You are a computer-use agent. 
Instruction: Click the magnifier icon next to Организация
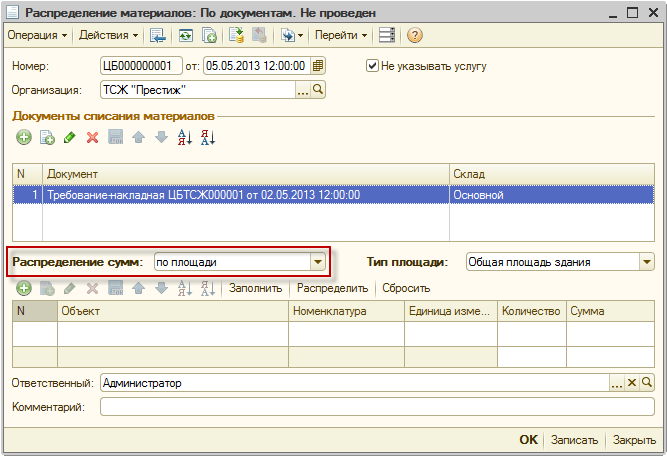pyautogui.click(x=320, y=90)
